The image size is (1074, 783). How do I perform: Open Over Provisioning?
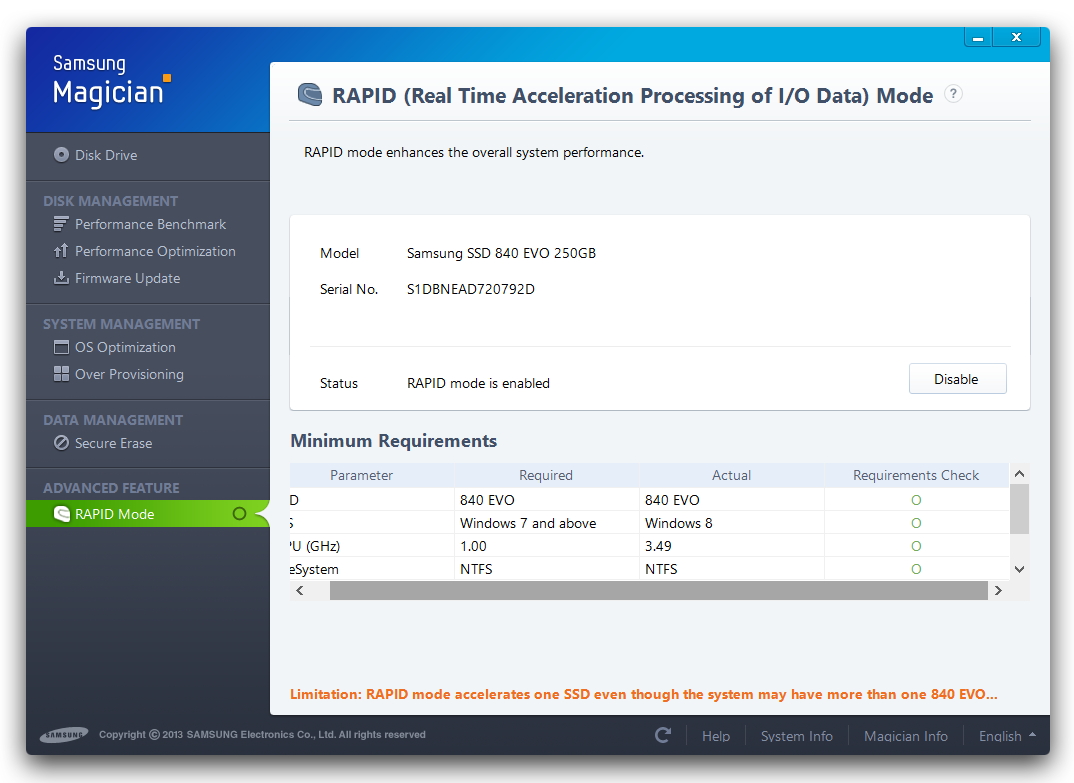[x=129, y=374]
